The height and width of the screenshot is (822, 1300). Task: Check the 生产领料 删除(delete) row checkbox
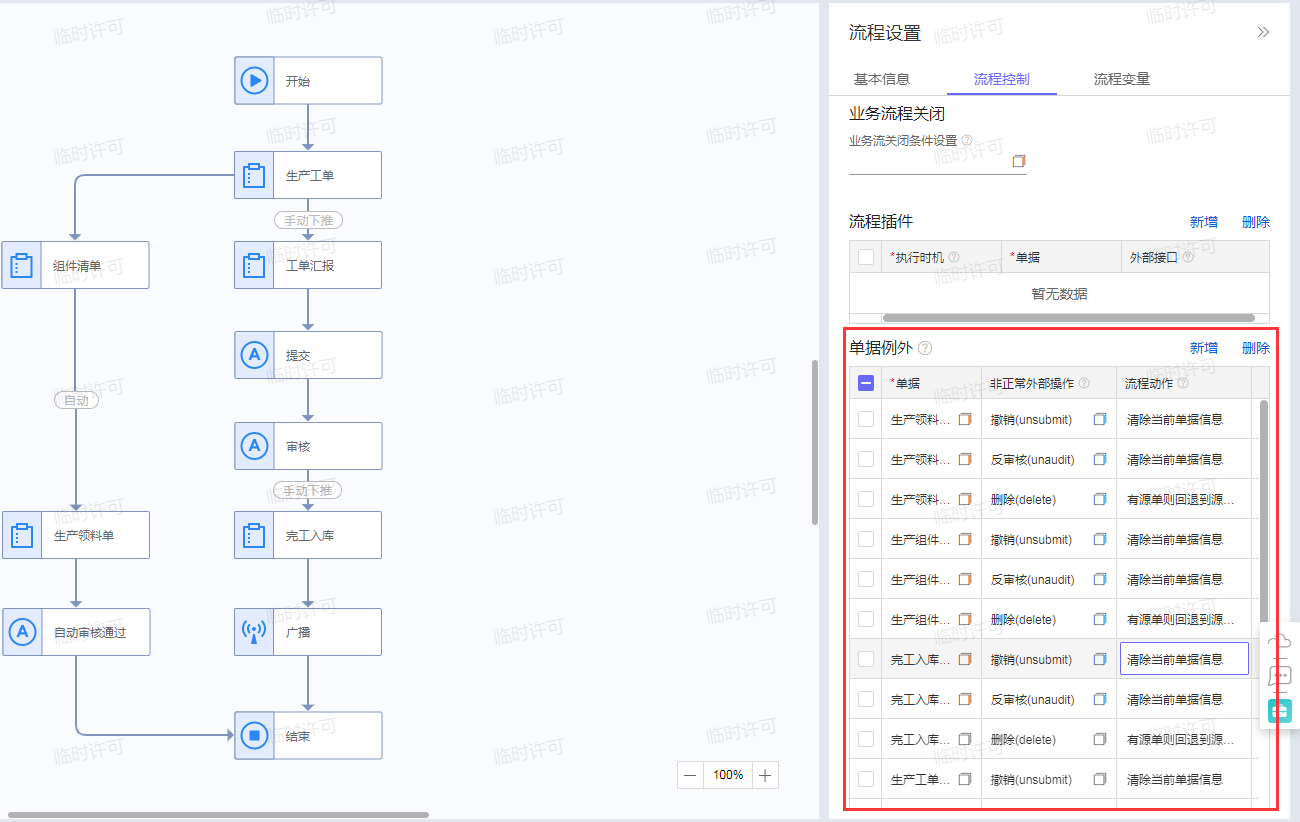866,499
